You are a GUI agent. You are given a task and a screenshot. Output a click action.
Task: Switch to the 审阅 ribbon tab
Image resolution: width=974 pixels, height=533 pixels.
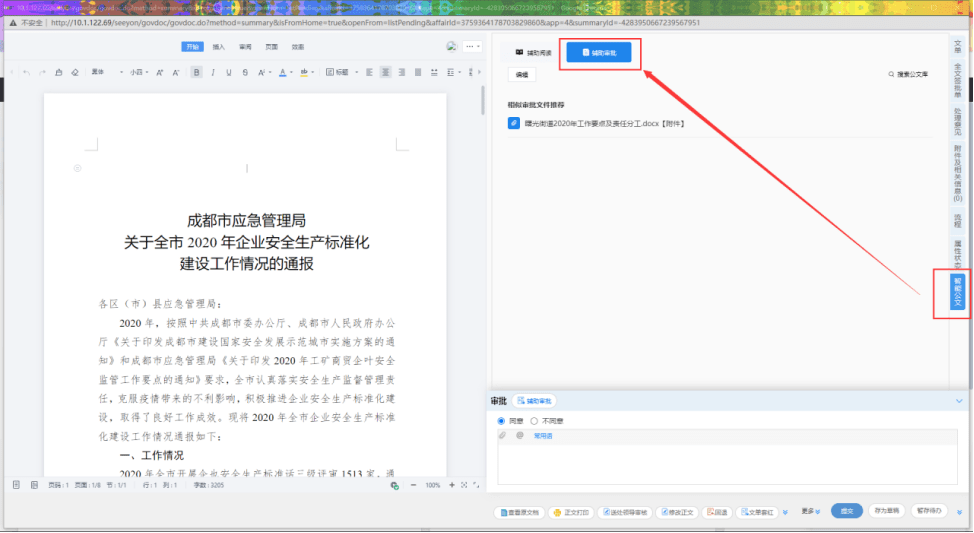(245, 47)
